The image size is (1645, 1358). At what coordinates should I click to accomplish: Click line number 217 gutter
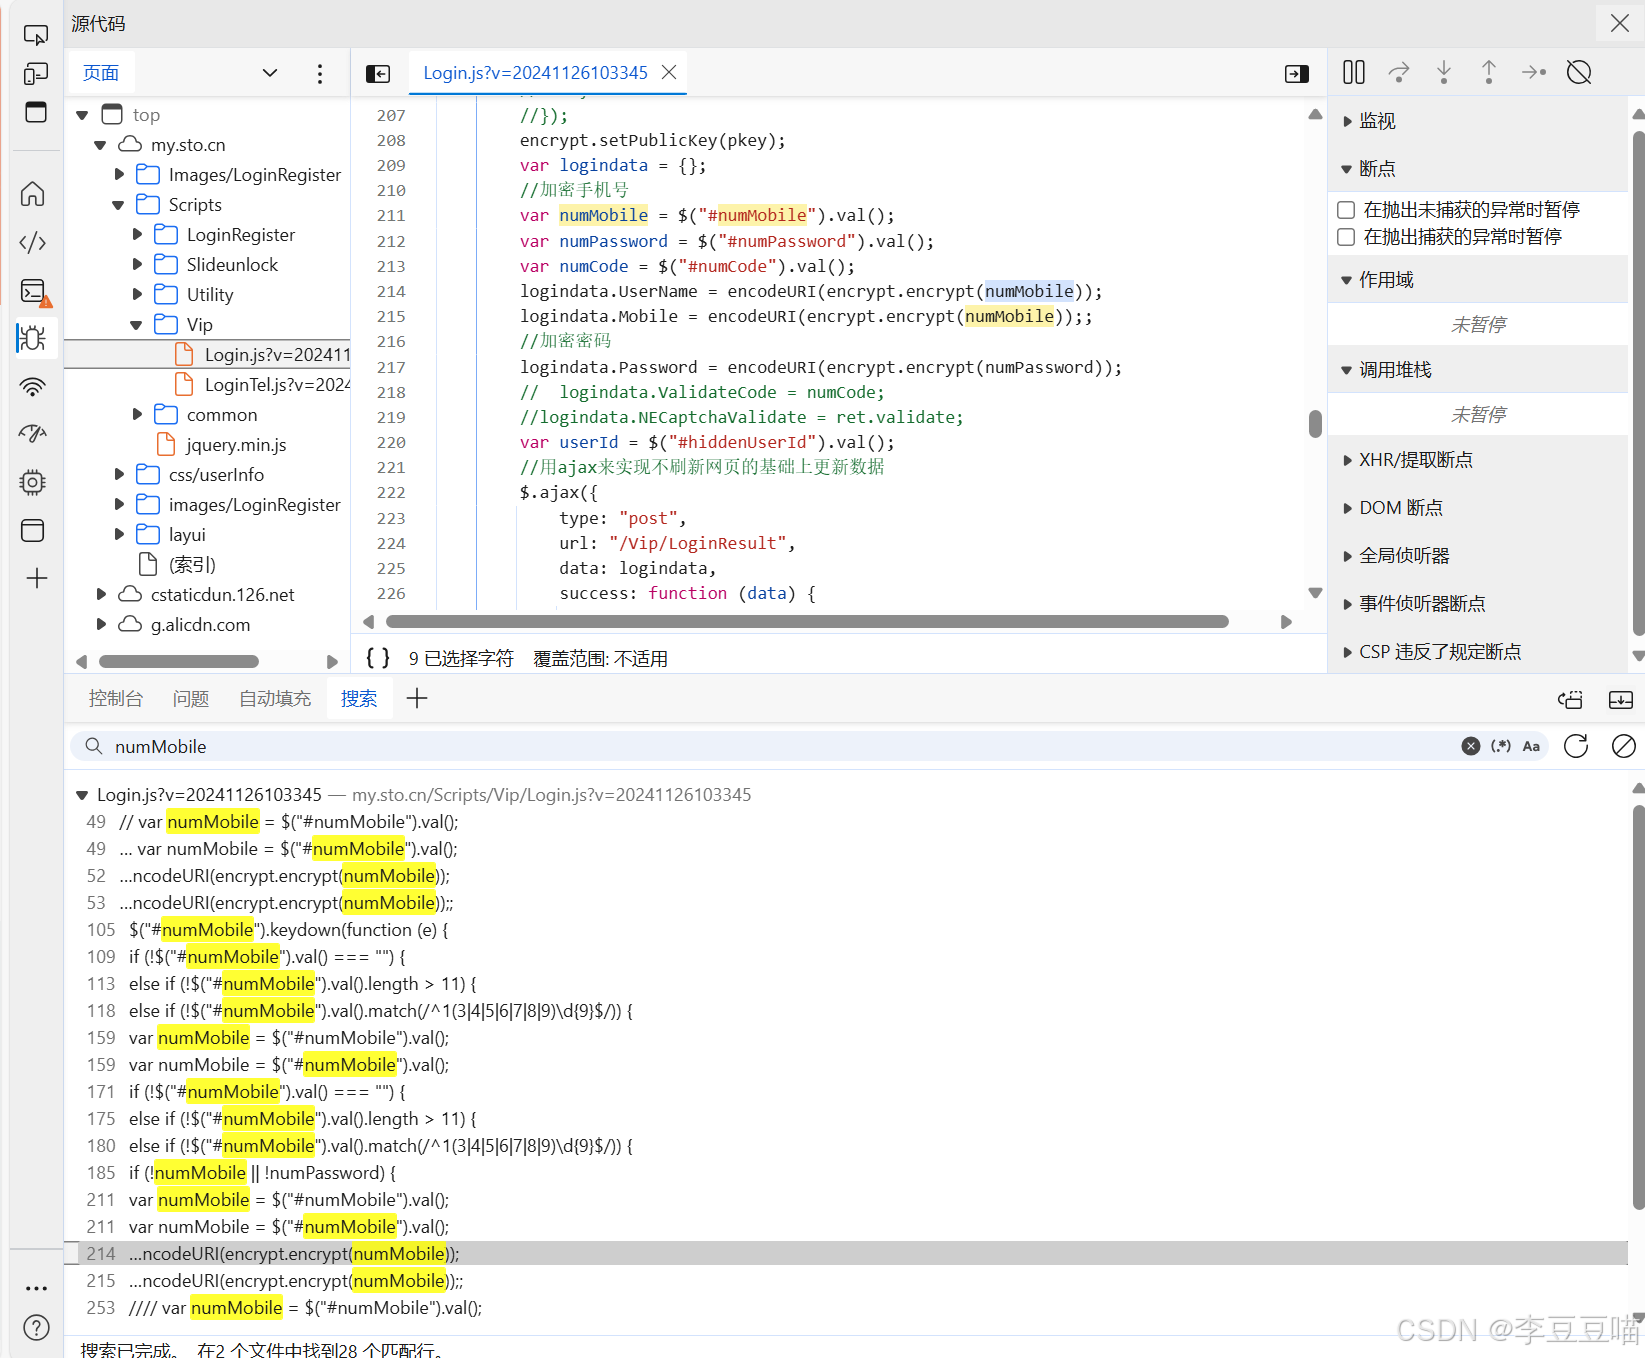point(391,367)
